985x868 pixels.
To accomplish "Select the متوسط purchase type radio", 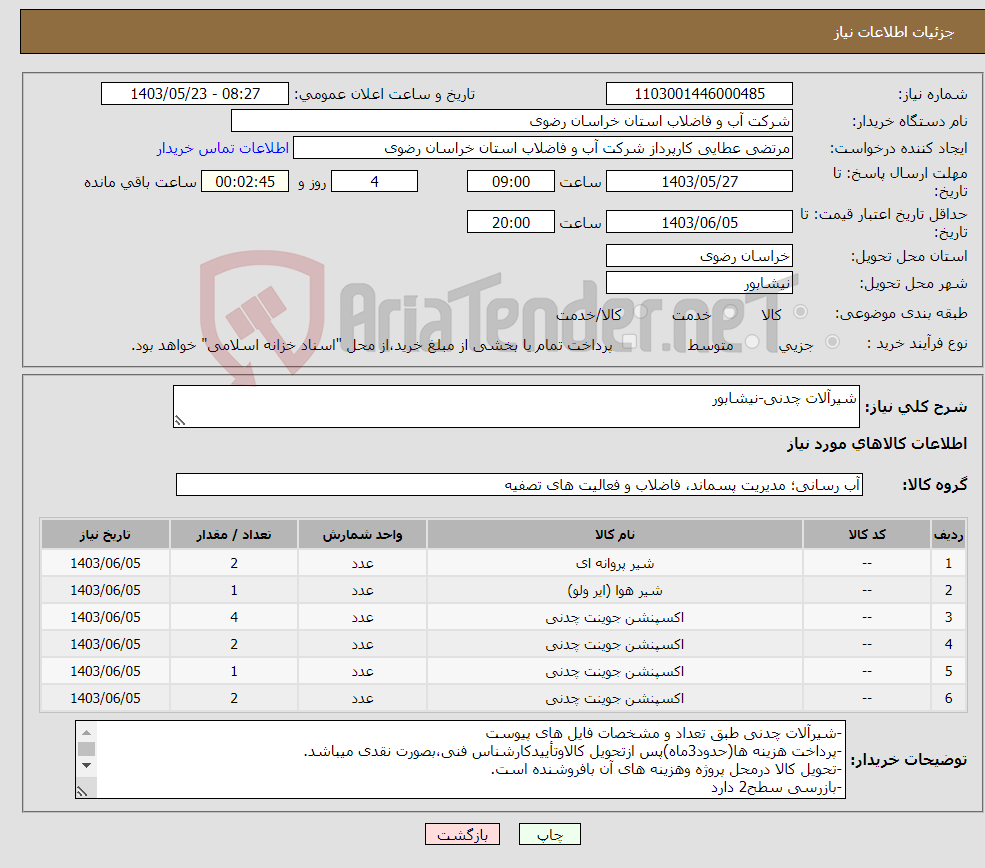I will tap(752, 342).
